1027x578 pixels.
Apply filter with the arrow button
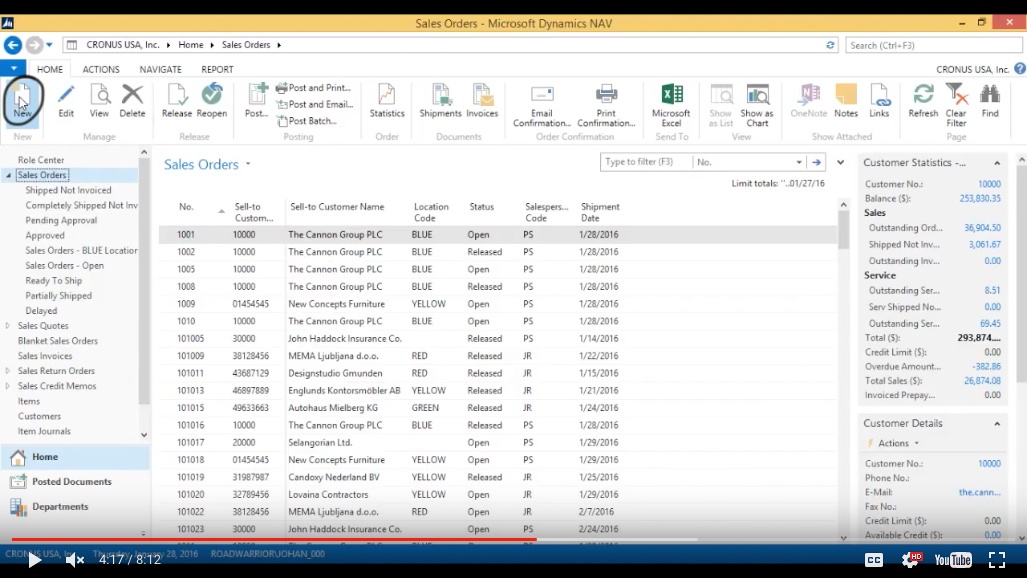point(816,162)
